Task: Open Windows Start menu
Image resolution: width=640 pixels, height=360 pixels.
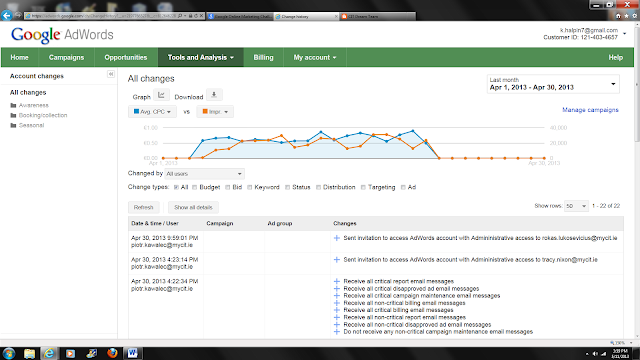Action: 9,353
